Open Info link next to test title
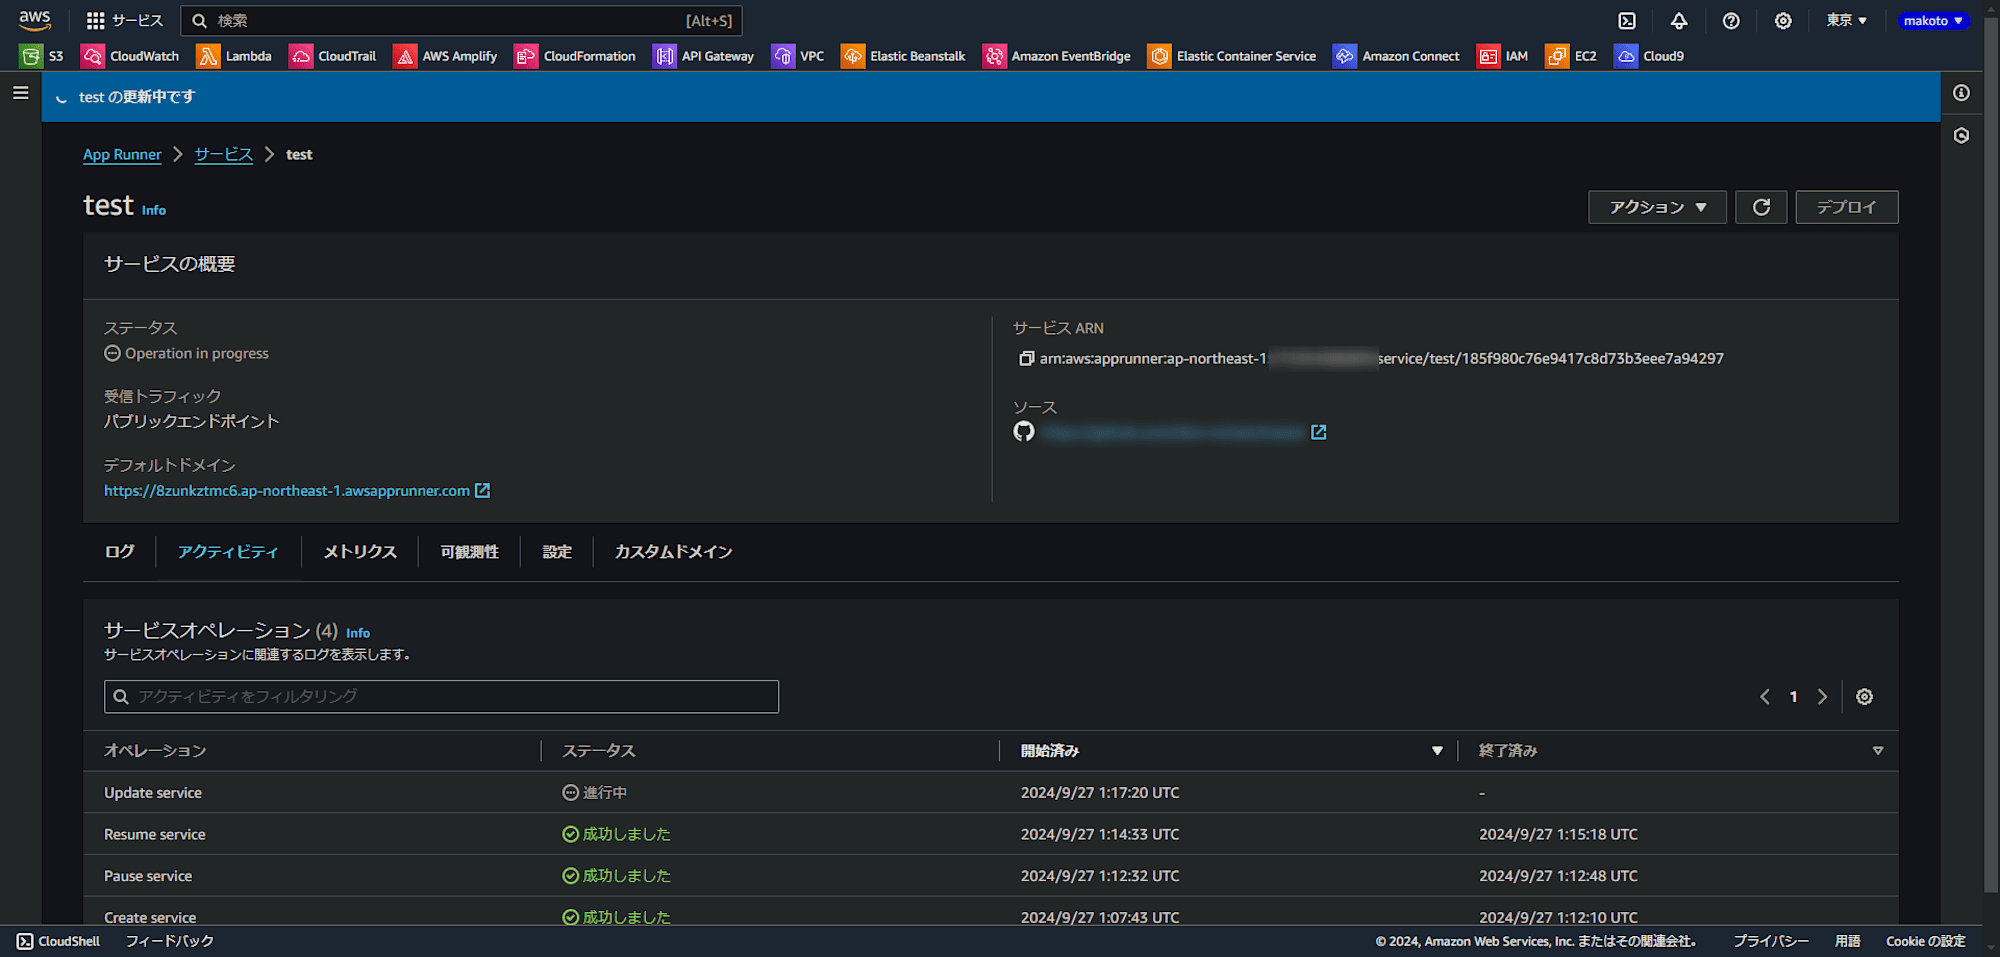 coord(154,210)
